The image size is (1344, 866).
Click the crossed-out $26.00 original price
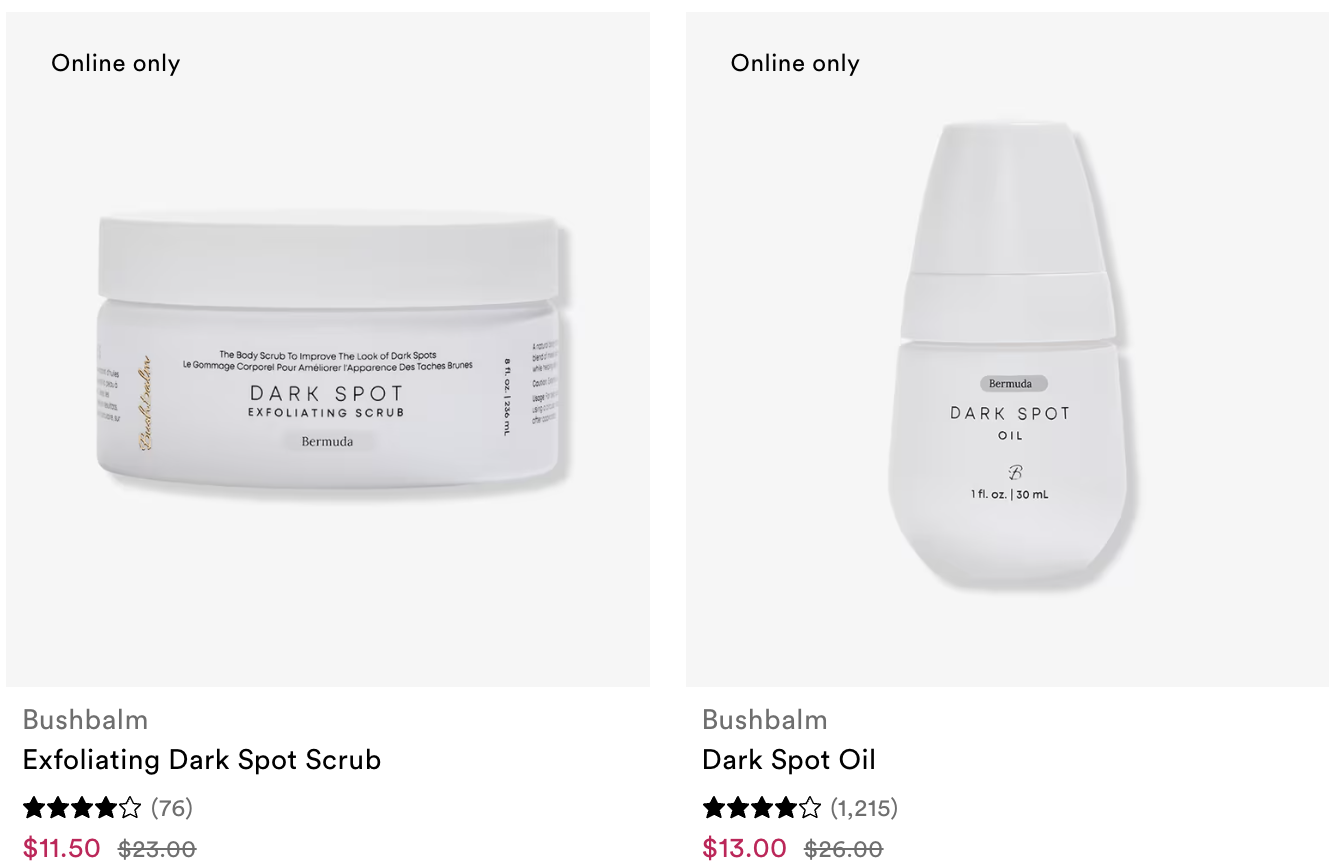click(844, 849)
